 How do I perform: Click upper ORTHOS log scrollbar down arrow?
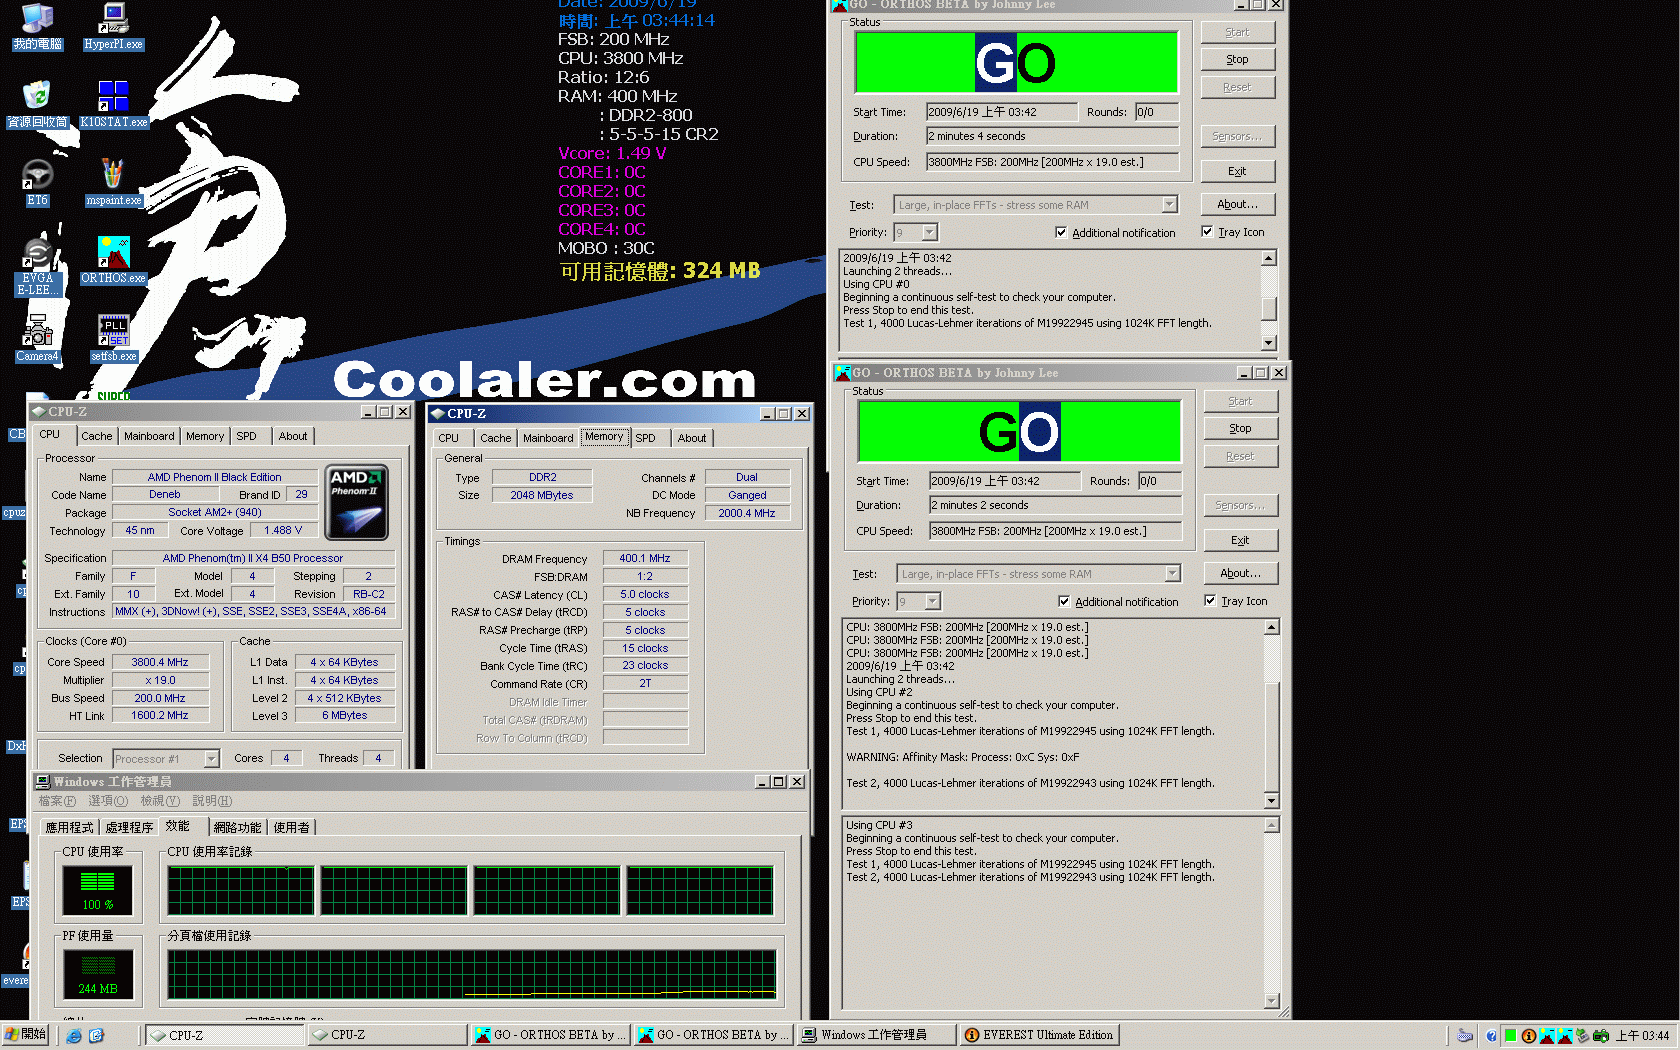1268,343
